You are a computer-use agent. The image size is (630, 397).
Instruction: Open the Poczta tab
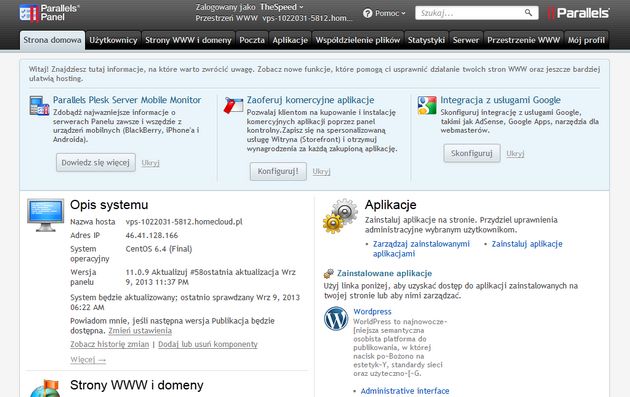252,40
